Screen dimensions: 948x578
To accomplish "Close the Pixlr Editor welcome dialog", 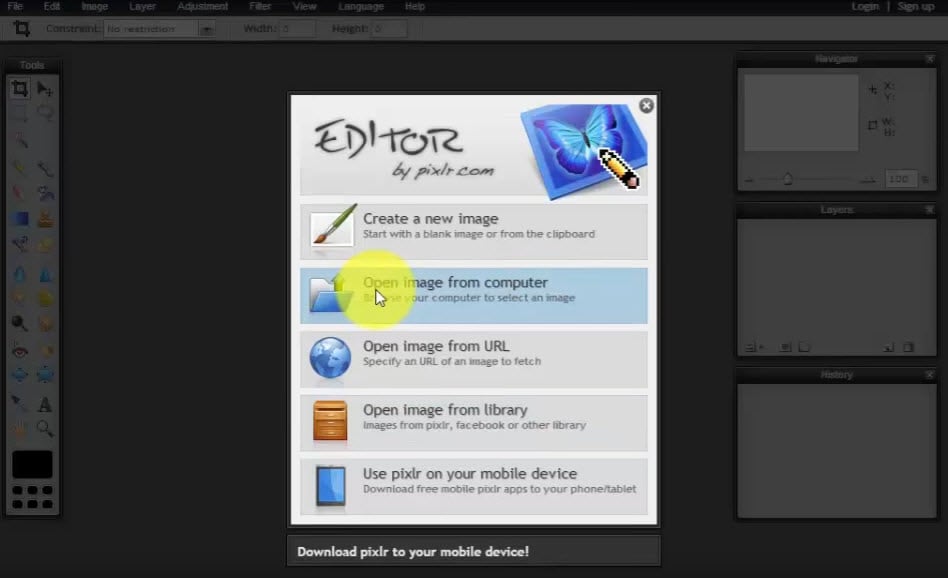I will tap(646, 106).
